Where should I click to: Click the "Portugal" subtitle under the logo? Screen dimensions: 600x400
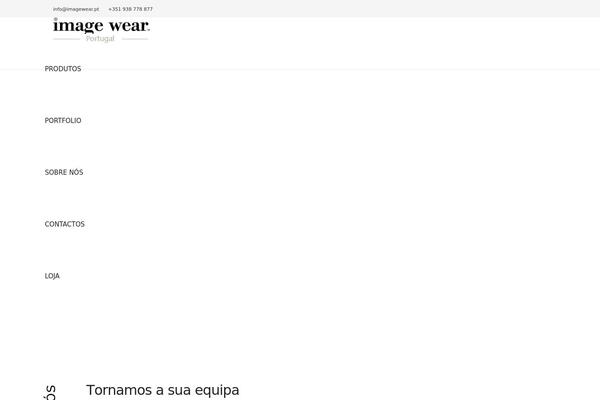100,39
